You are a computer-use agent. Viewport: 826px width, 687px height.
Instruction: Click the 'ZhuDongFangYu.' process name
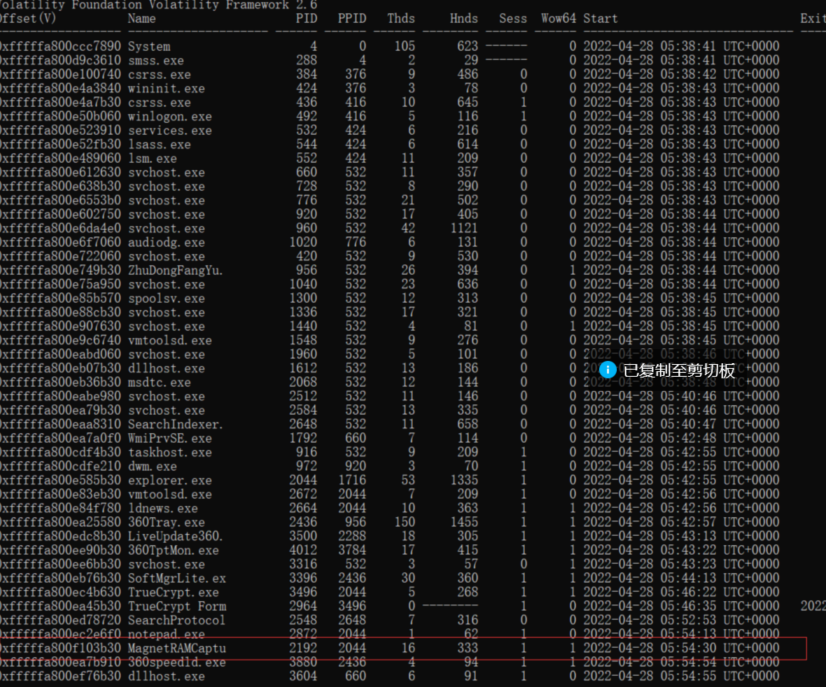[x=175, y=270]
